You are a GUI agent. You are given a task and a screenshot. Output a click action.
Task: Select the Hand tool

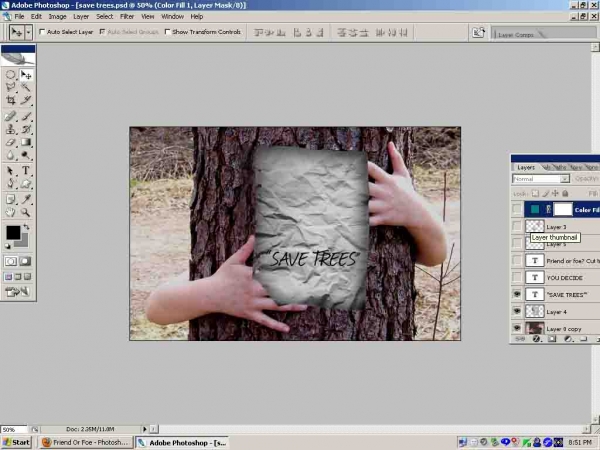[11, 212]
